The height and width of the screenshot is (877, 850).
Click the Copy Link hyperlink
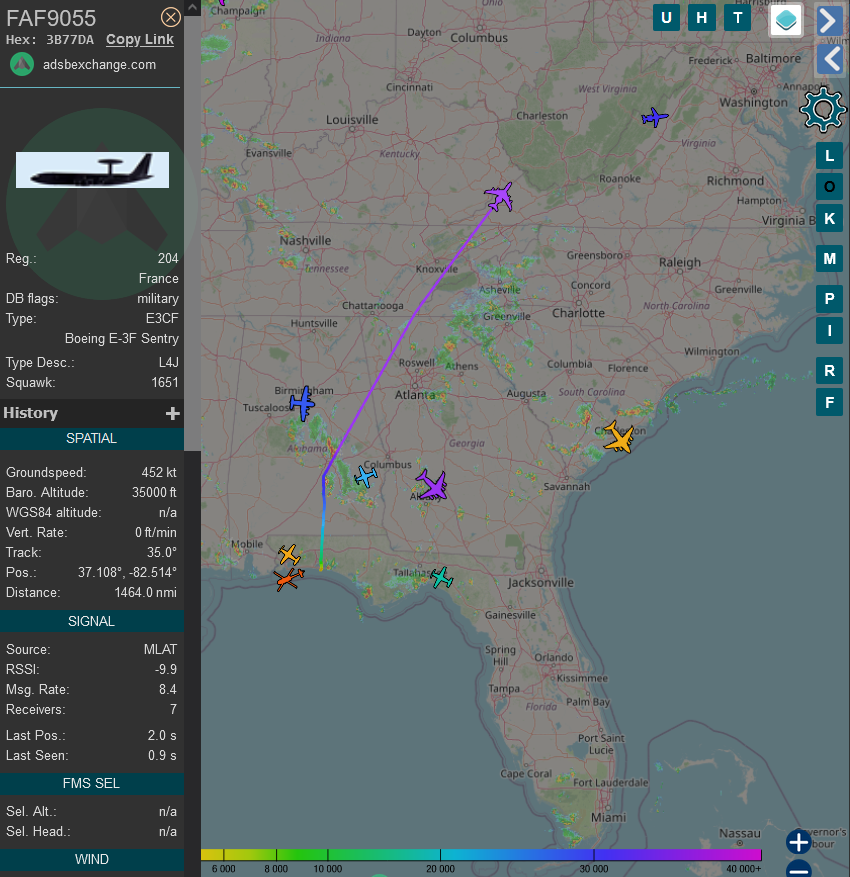pos(140,40)
